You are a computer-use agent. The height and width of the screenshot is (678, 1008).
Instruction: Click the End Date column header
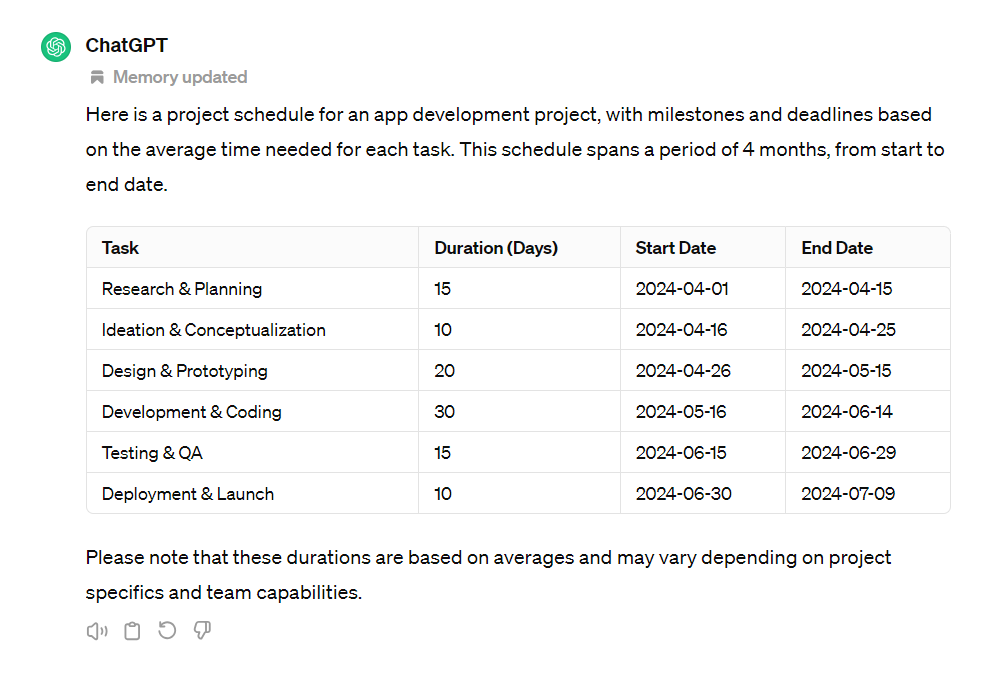[837, 247]
